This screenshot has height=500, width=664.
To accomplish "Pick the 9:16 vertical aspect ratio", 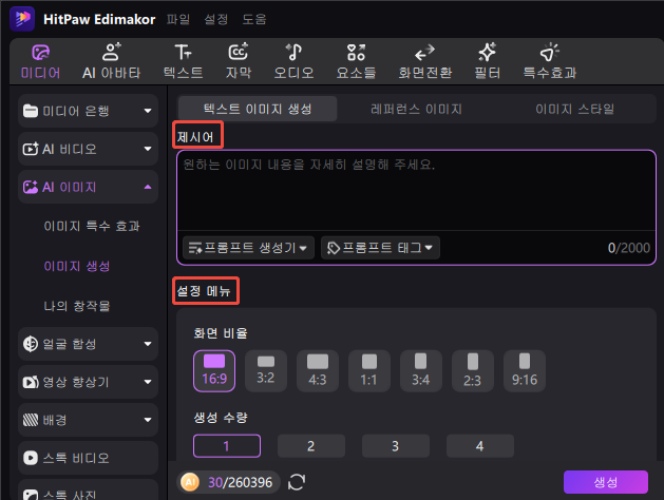I will [x=524, y=369].
